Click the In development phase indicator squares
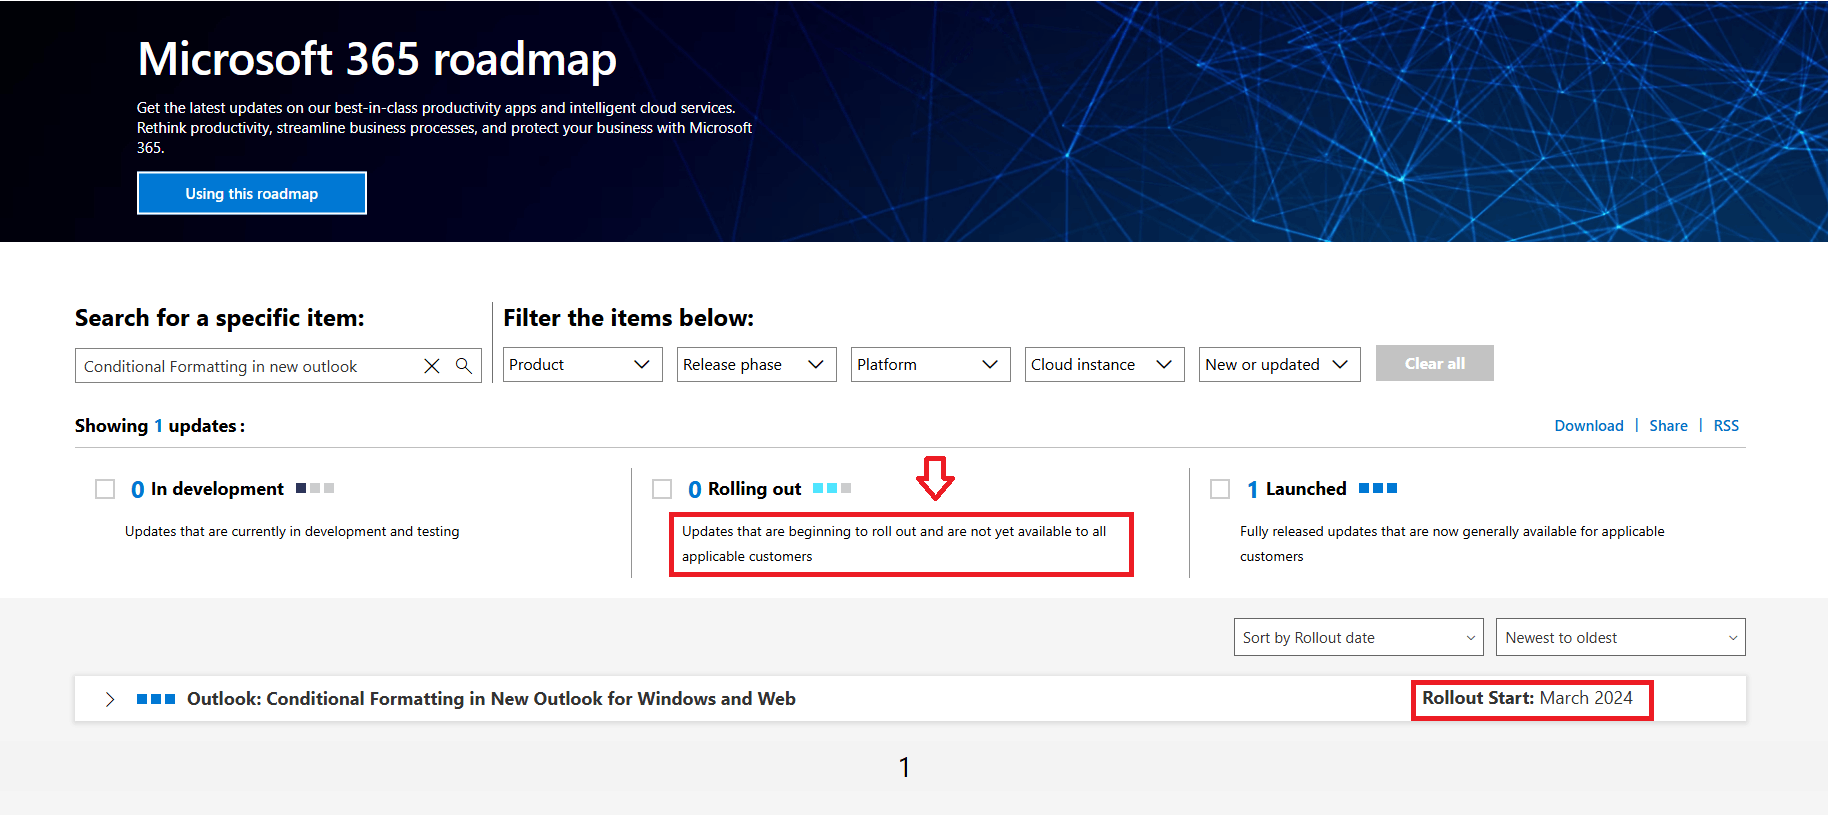The height and width of the screenshot is (815, 1828). point(315,488)
